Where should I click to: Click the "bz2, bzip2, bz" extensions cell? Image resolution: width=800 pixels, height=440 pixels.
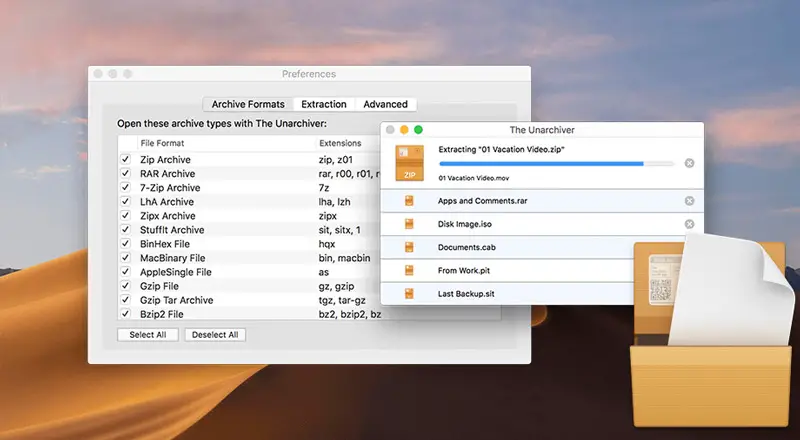(350, 314)
